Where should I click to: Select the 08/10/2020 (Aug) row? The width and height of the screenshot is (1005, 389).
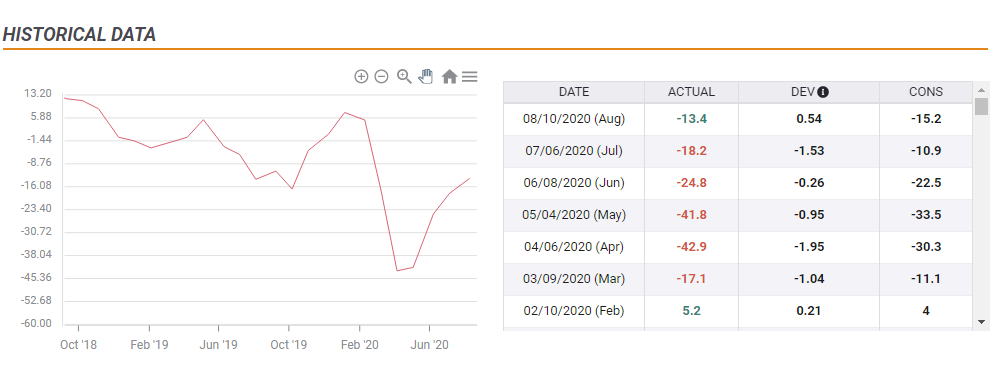[738, 119]
